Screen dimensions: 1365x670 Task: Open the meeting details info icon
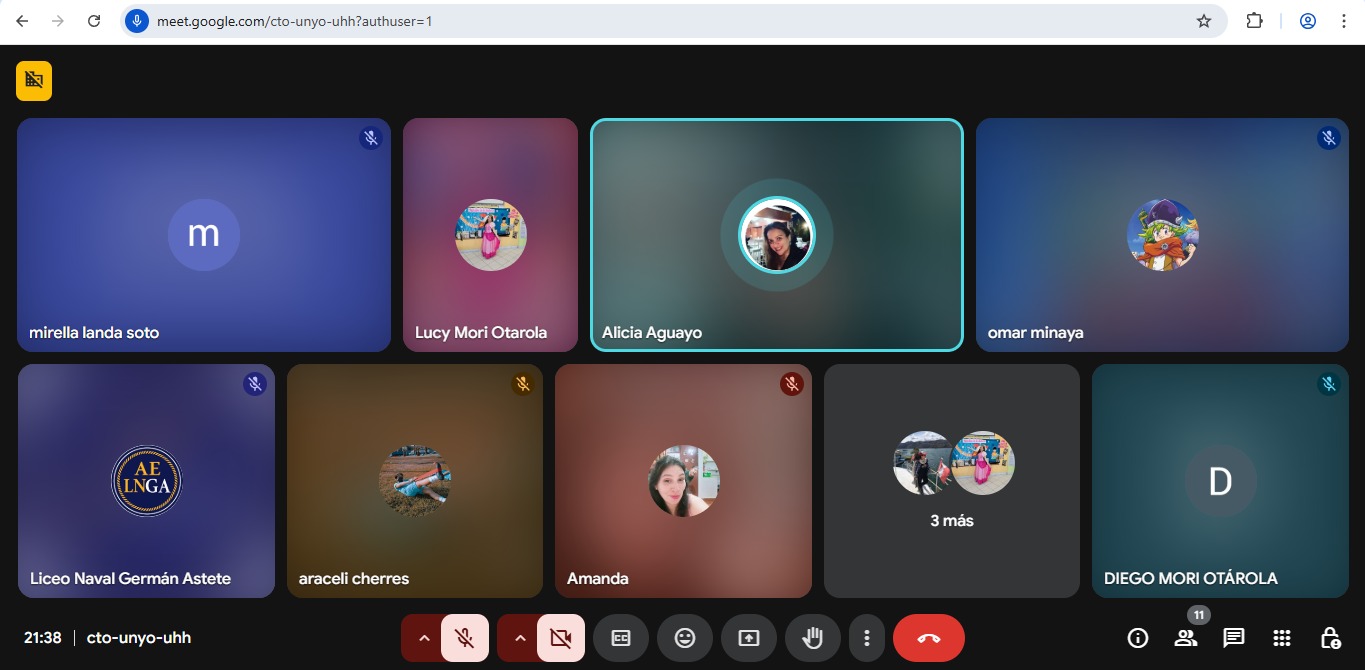tap(1137, 638)
